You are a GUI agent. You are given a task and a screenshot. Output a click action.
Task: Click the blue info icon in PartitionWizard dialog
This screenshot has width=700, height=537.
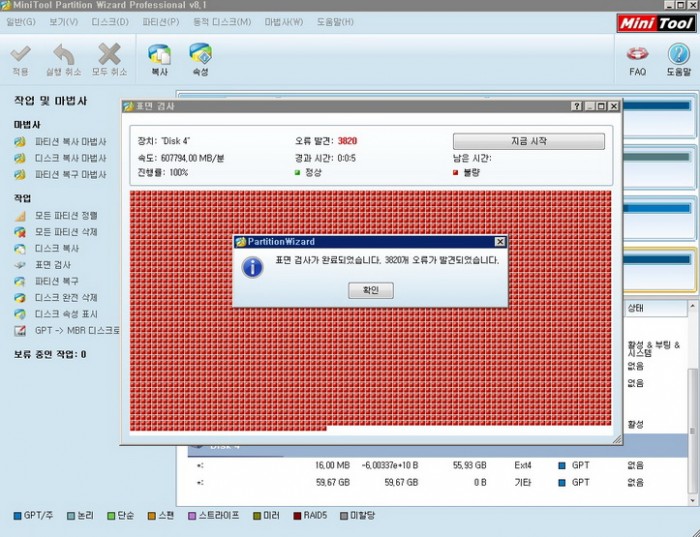pos(252,267)
